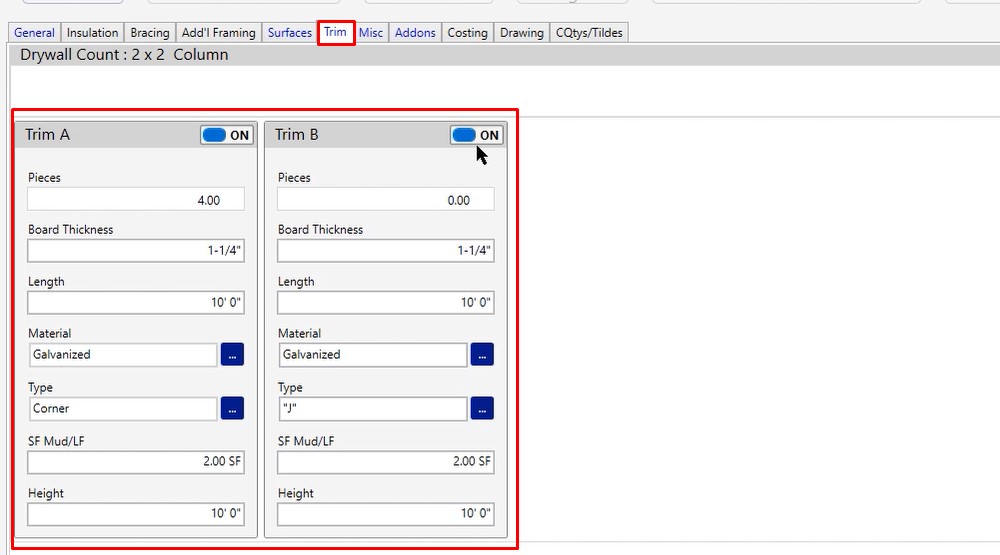This screenshot has height=555, width=1000.
Task: Click the Trim B Length field
Action: point(386,303)
